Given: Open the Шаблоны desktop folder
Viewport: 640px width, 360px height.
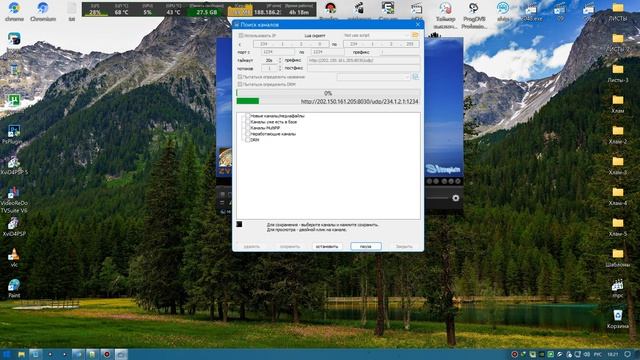Looking at the screenshot, I should pyautogui.click(x=618, y=258).
